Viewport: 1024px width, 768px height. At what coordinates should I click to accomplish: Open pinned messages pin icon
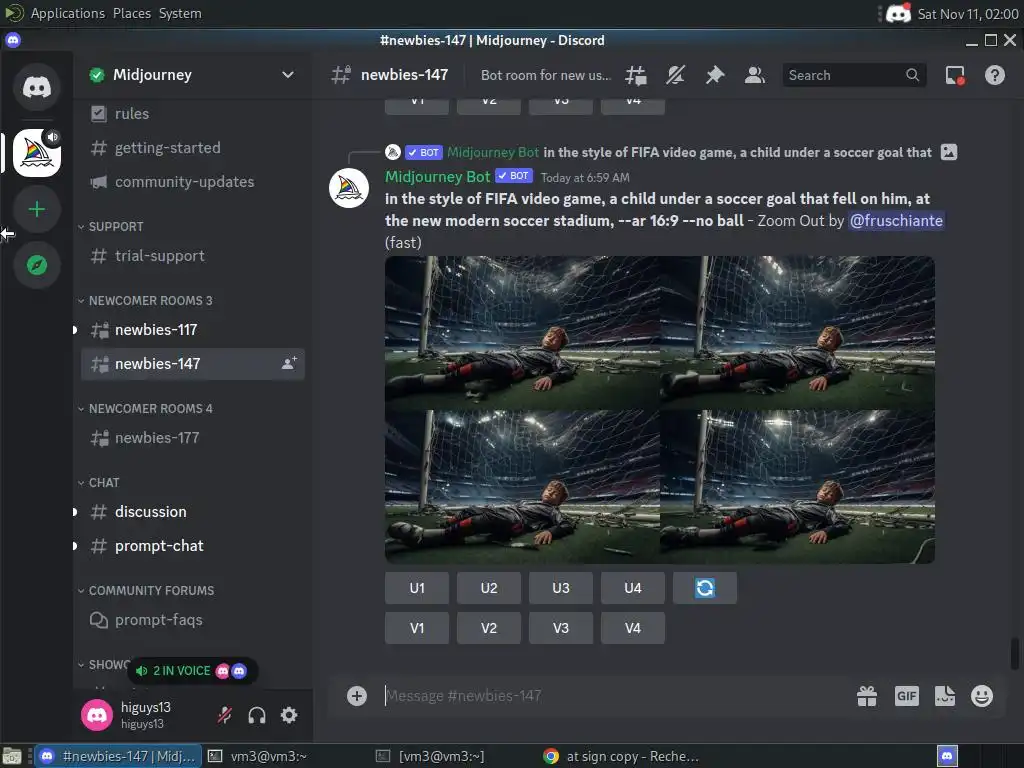click(x=714, y=75)
